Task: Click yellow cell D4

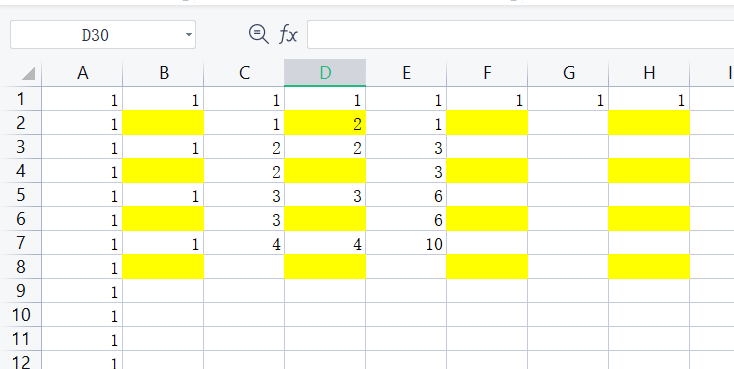Action: pos(325,170)
